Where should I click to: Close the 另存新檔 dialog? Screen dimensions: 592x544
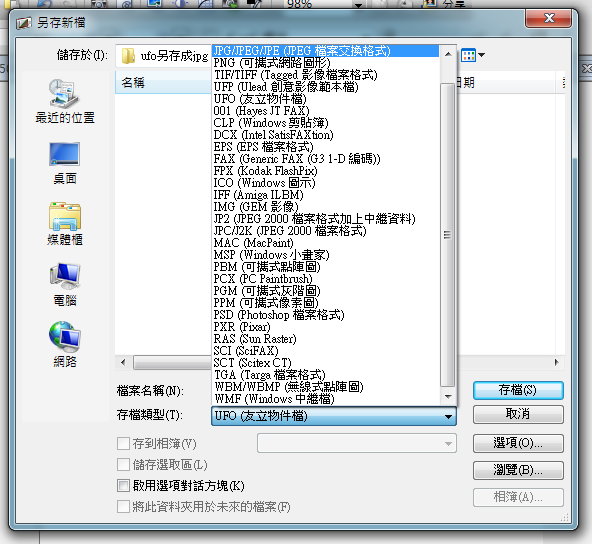(x=548, y=18)
